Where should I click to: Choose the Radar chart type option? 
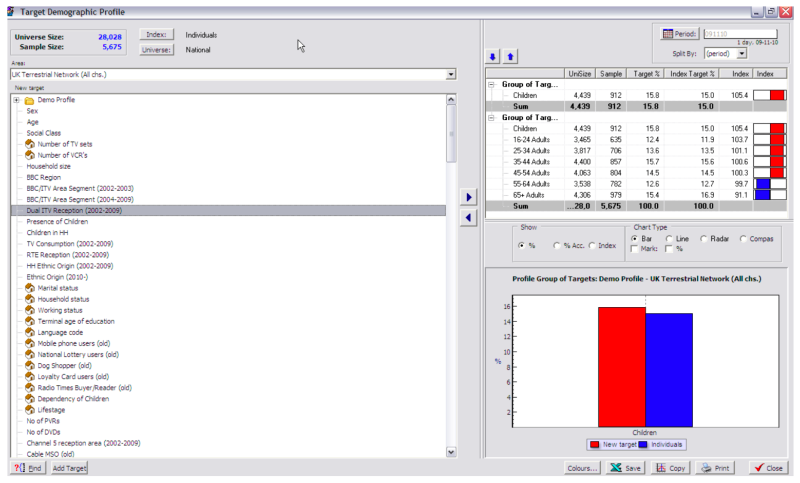[x=705, y=239]
